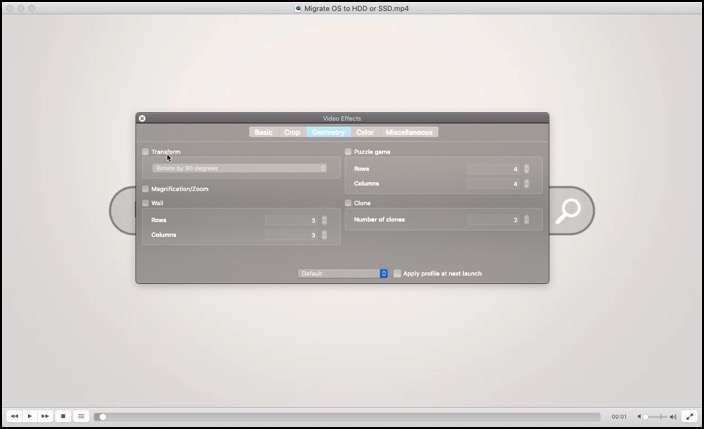Click the video seek progress bar
The width and height of the screenshot is (704, 429).
(347, 417)
